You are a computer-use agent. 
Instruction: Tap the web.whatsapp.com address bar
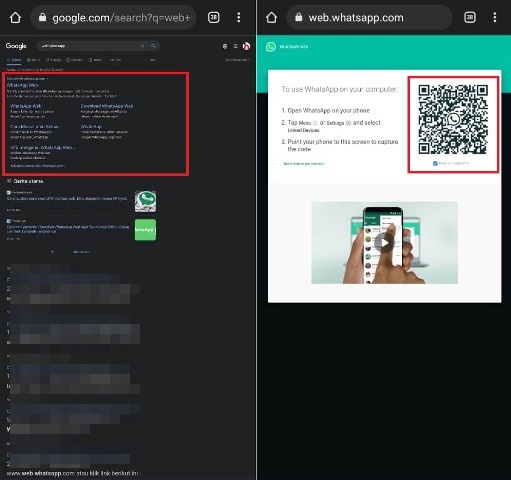coord(369,17)
